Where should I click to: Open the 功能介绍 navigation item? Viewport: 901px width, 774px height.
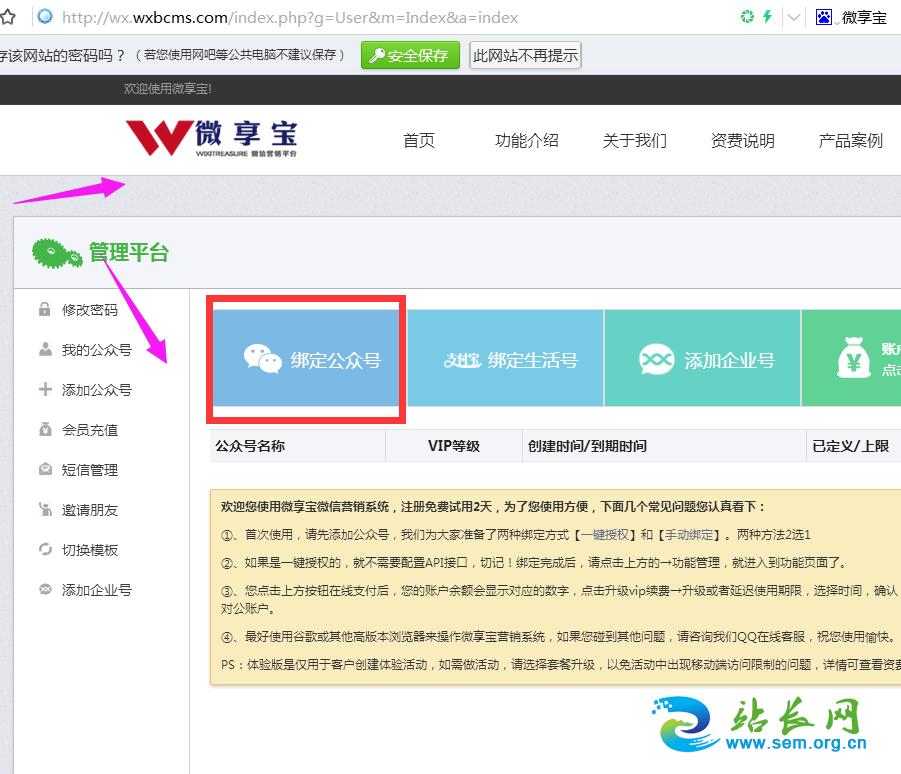point(527,140)
